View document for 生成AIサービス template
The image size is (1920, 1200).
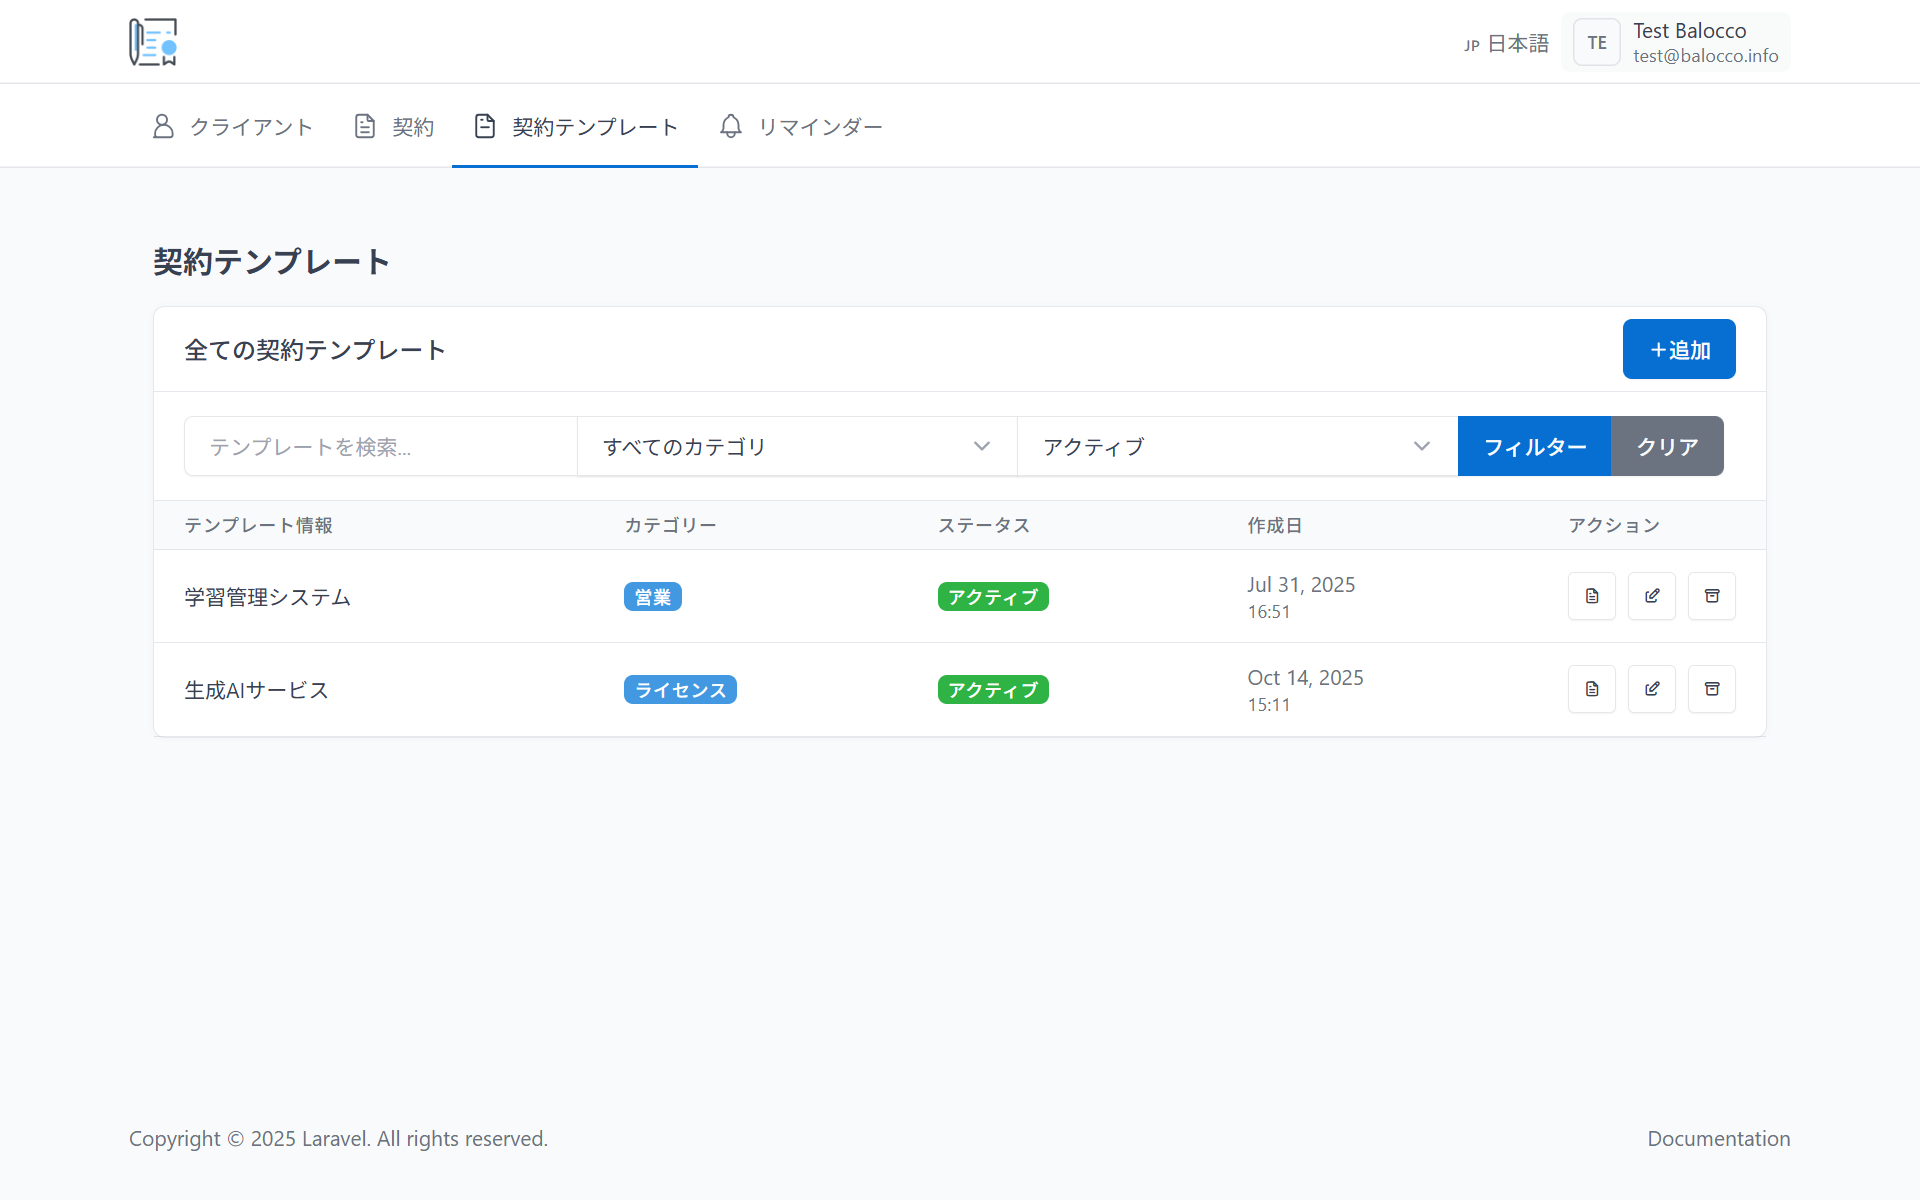coord(1591,689)
